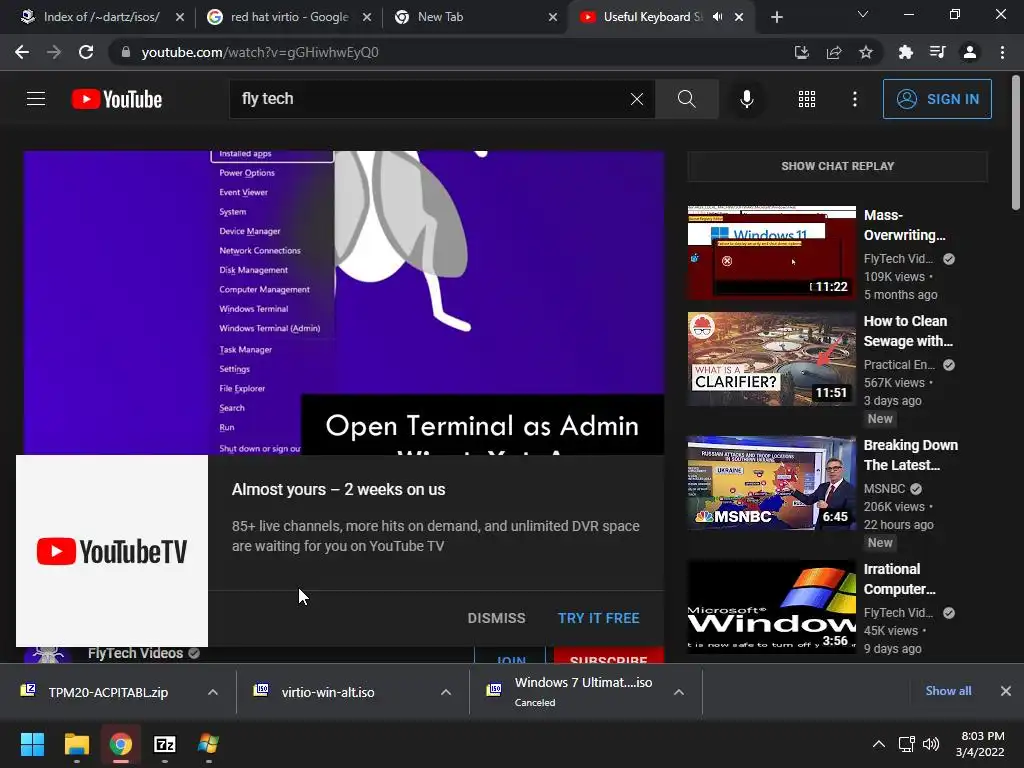Click the browser forward arrow
This screenshot has height=768, width=1024.
tap(54, 52)
